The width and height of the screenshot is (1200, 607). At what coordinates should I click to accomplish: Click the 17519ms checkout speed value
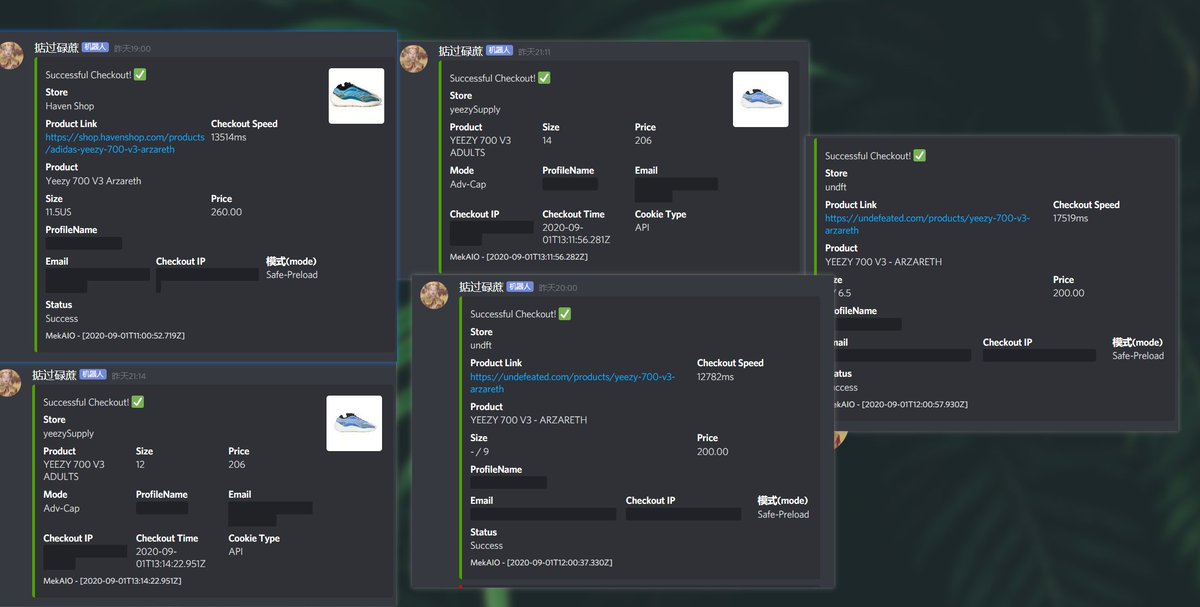coord(1072,218)
